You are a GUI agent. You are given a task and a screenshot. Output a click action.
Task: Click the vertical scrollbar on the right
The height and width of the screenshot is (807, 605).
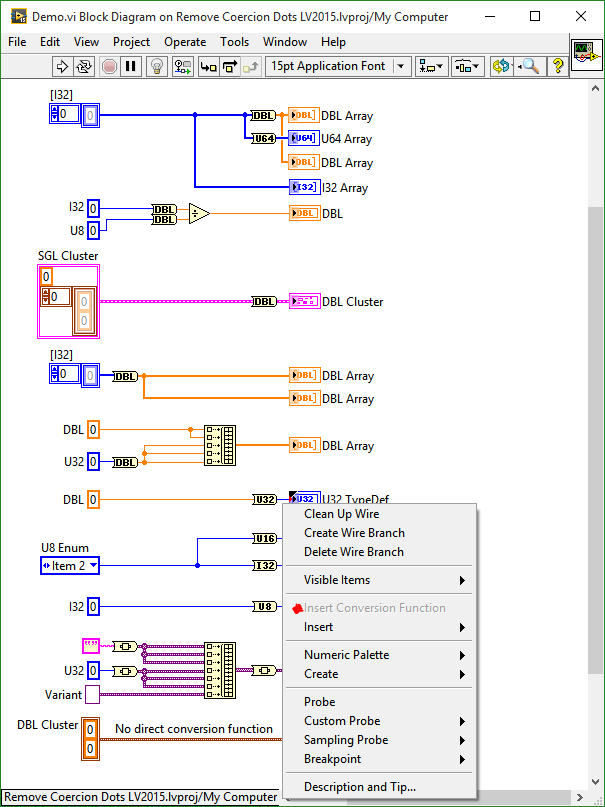[x=595, y=400]
